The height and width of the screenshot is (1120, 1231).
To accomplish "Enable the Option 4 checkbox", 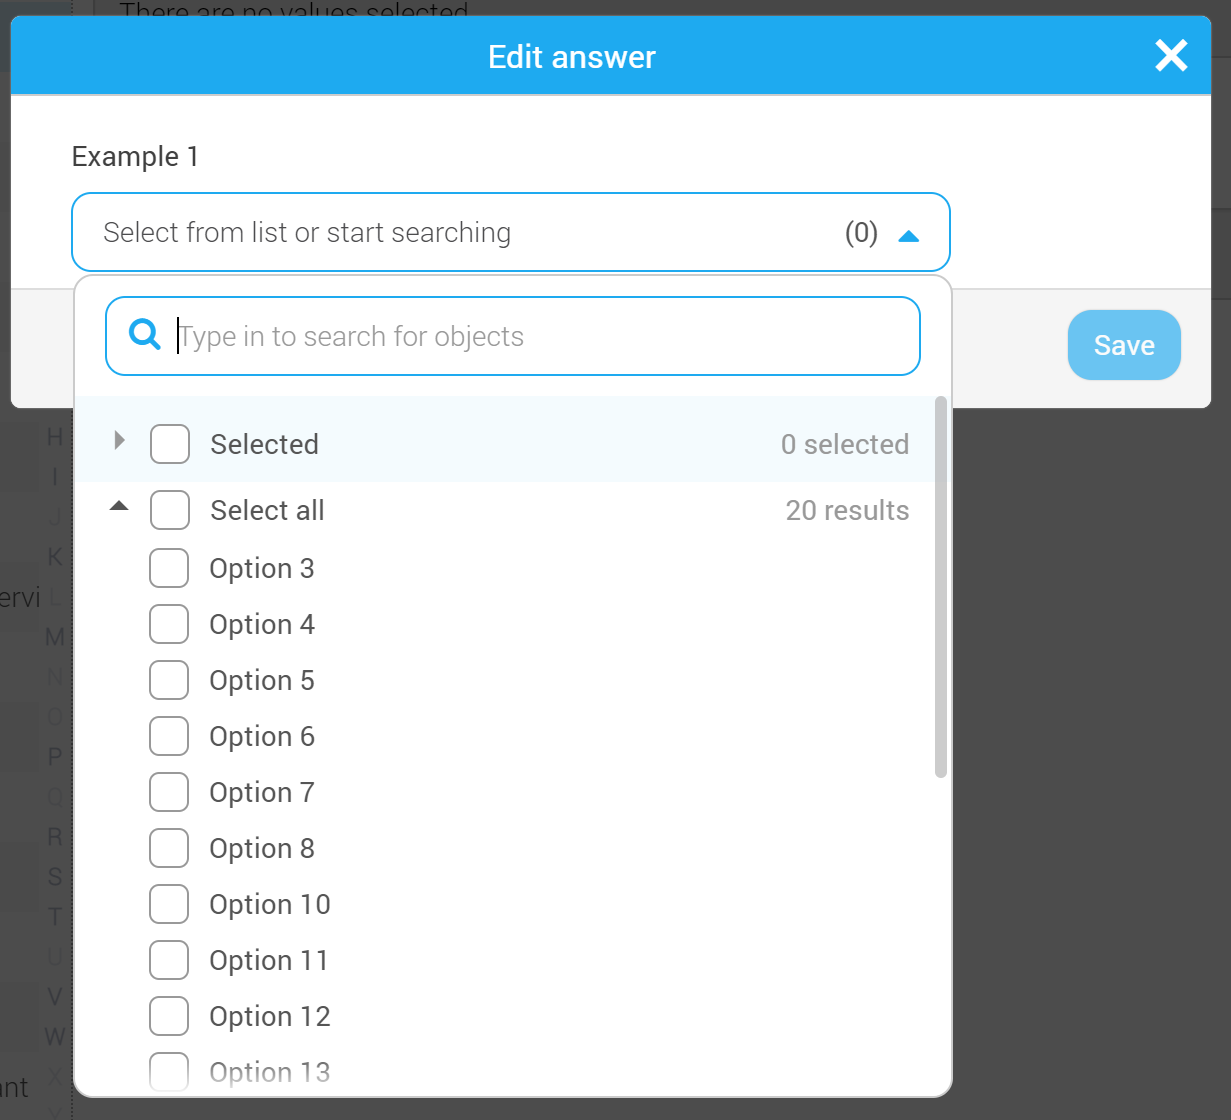I will click(169, 624).
